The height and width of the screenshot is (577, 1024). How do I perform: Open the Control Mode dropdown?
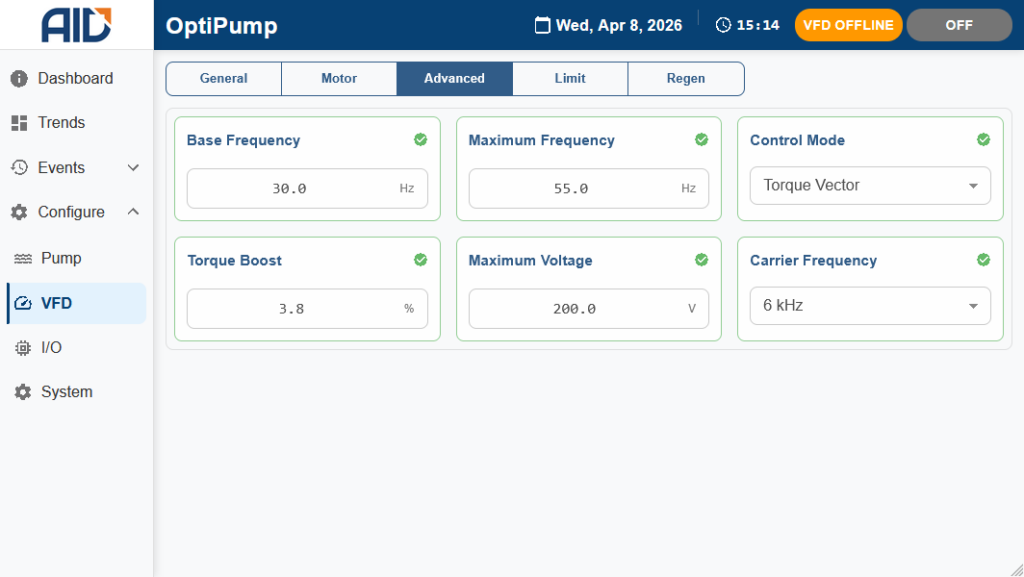pyautogui.click(x=870, y=186)
